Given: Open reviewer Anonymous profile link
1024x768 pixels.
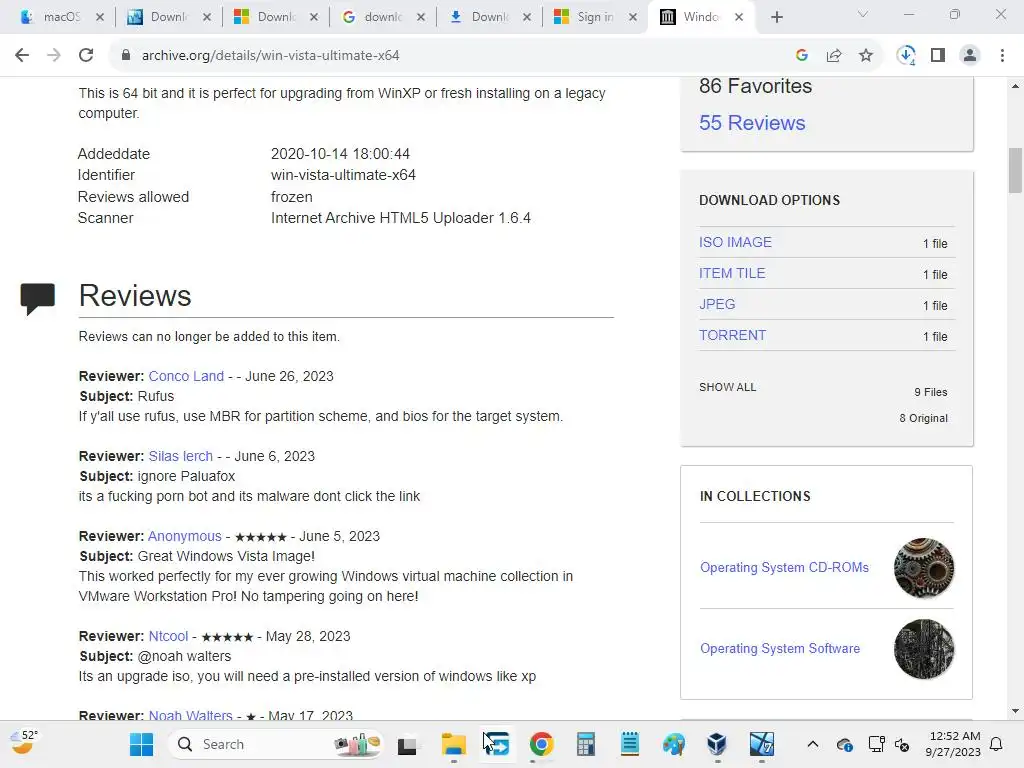Looking at the screenshot, I should 185,536.
